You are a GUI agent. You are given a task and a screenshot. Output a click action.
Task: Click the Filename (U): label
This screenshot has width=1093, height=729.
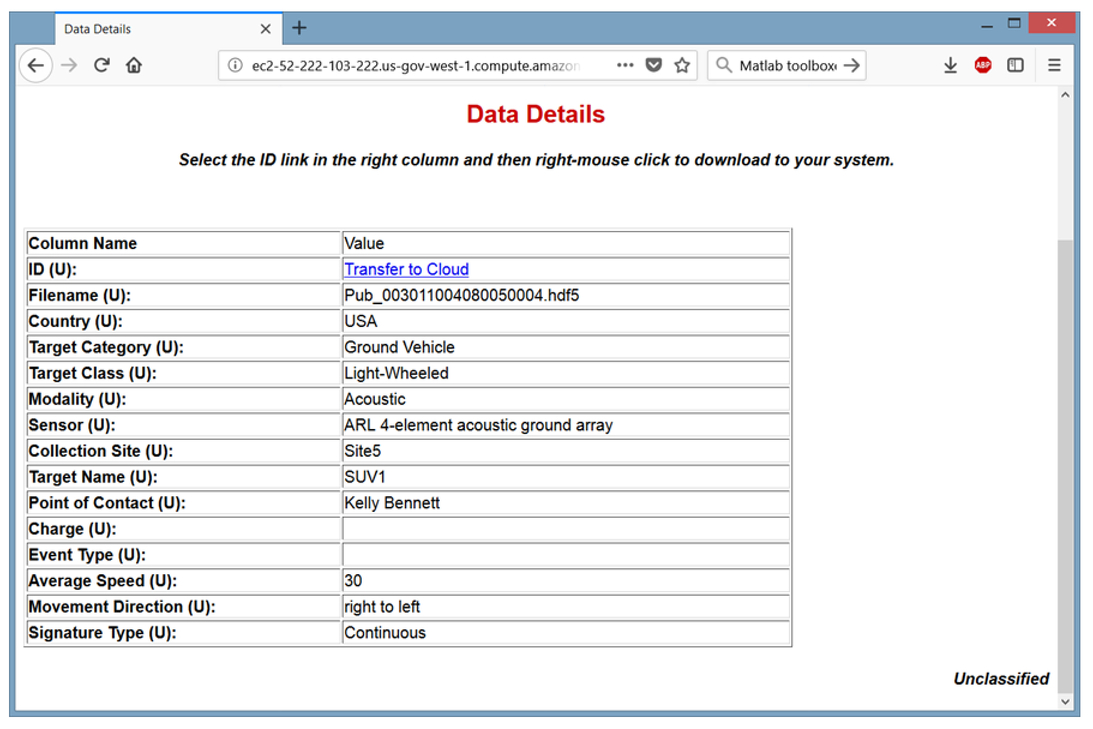[x=79, y=296]
